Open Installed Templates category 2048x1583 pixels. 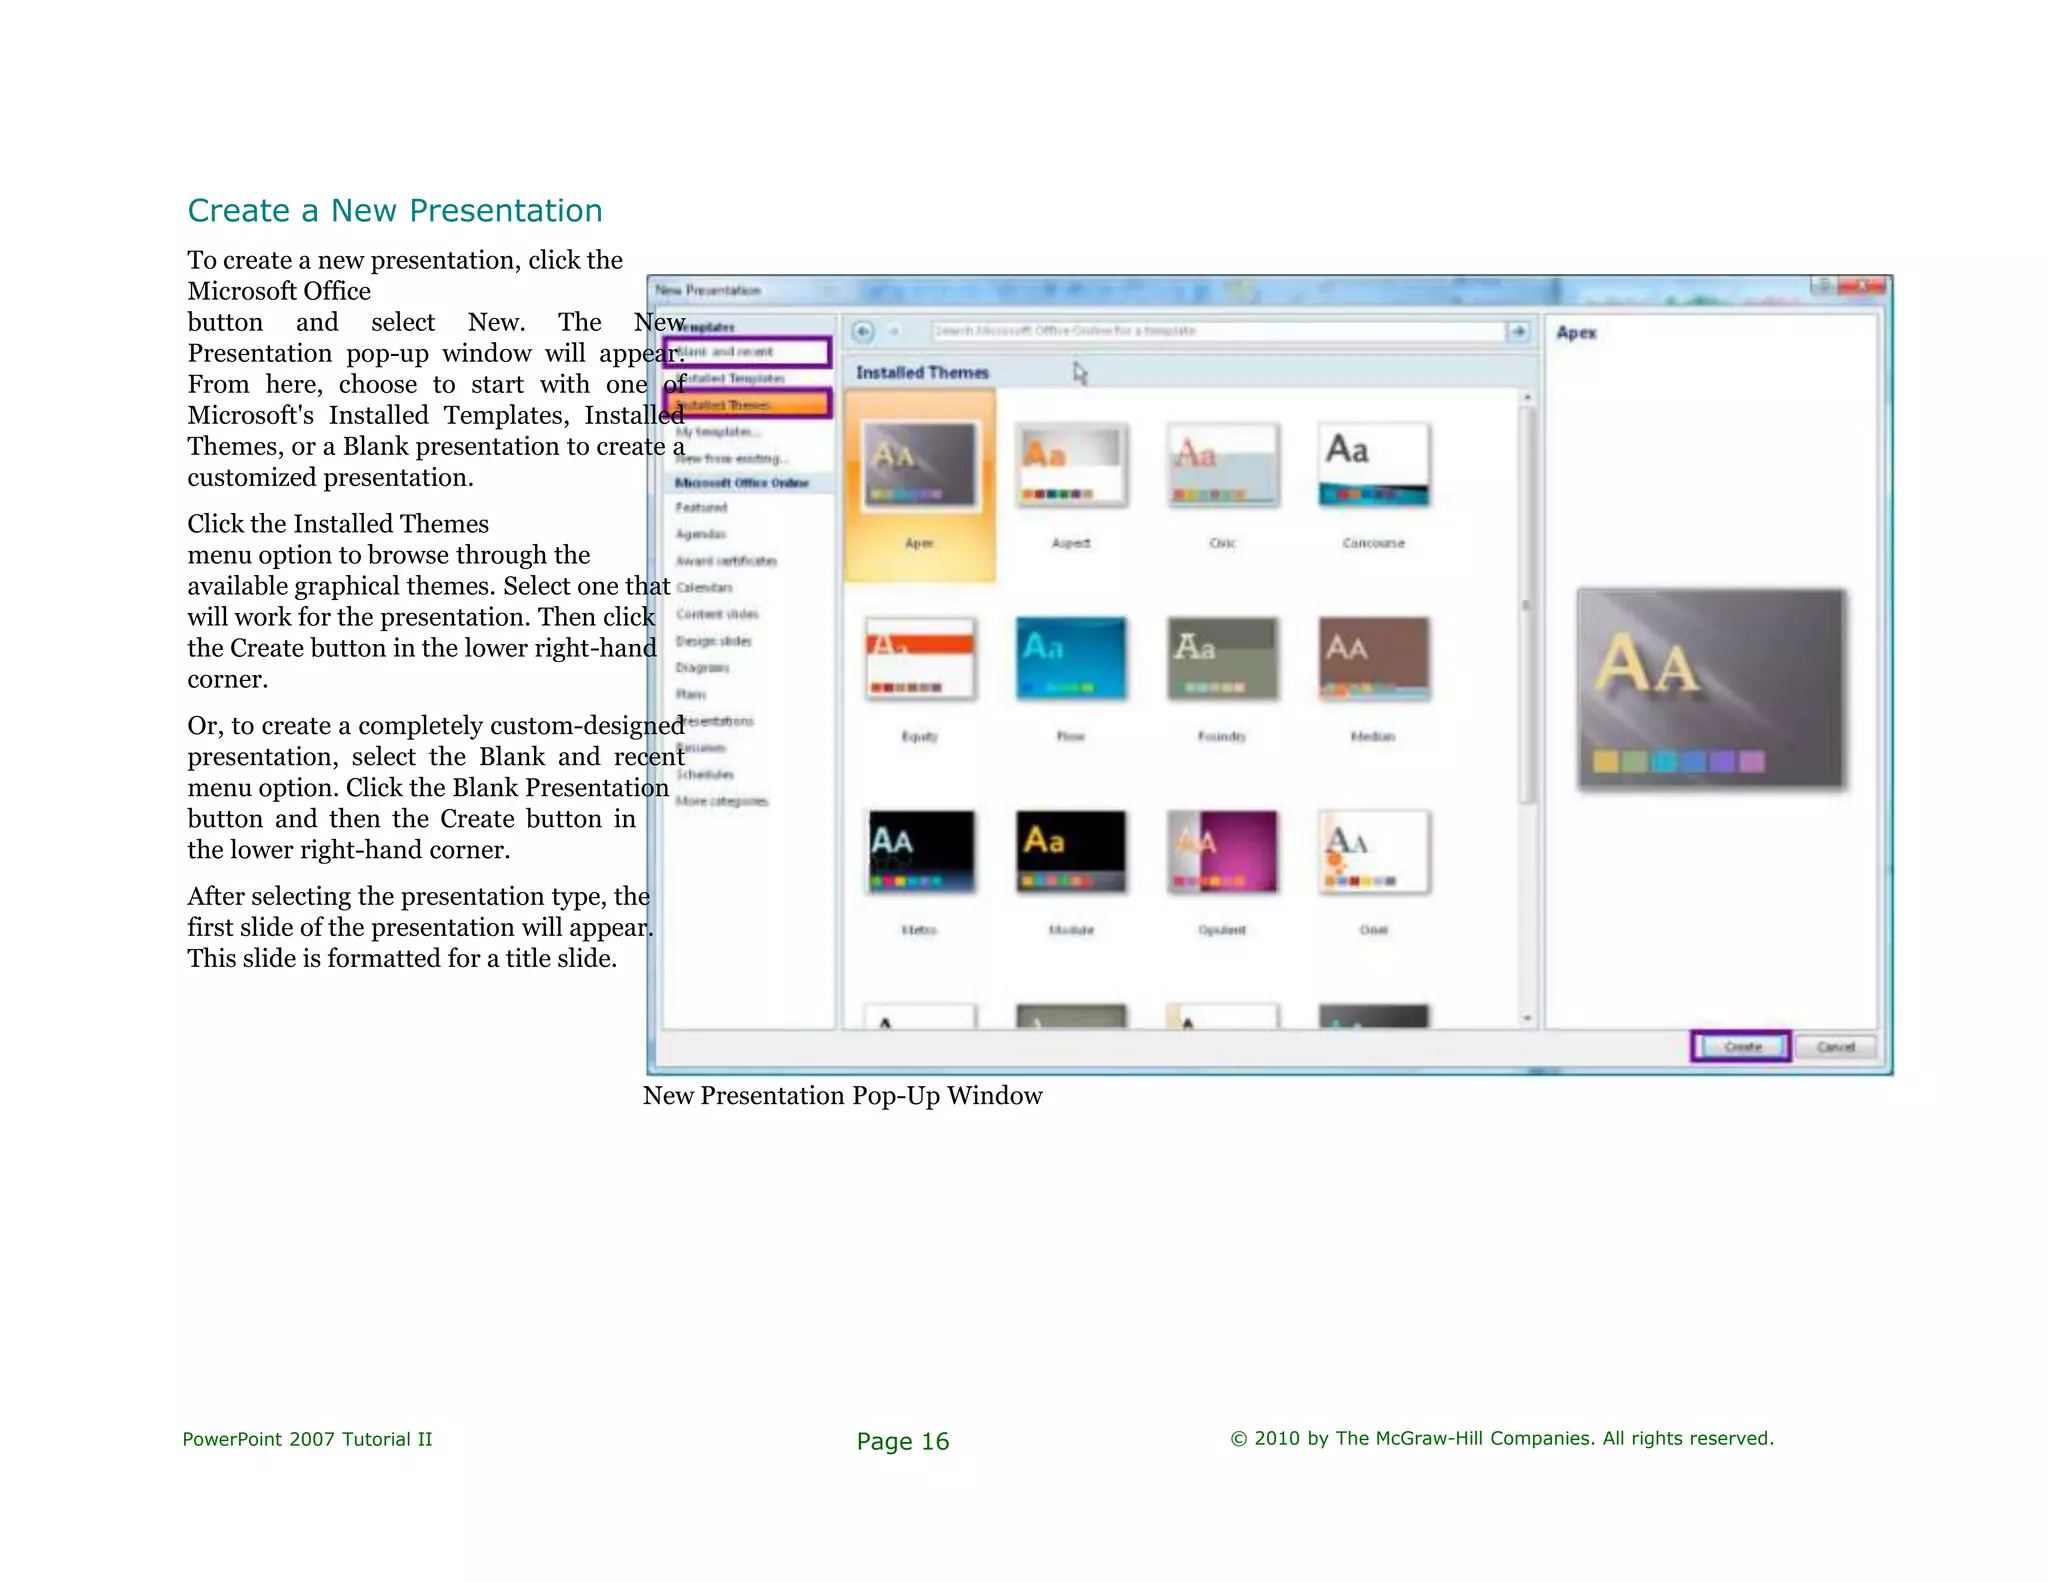(747, 378)
